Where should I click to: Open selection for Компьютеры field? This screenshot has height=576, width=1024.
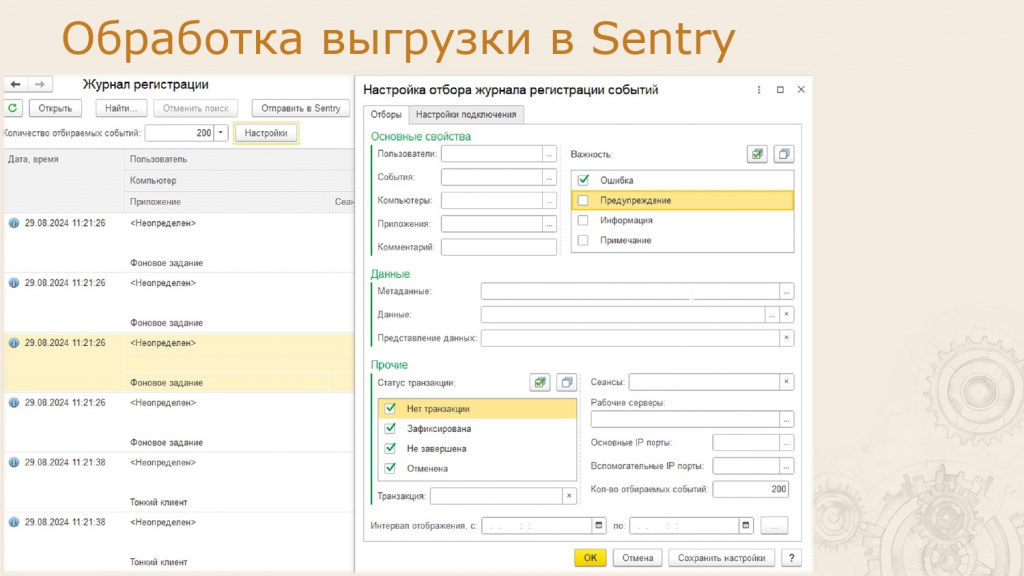[549, 200]
